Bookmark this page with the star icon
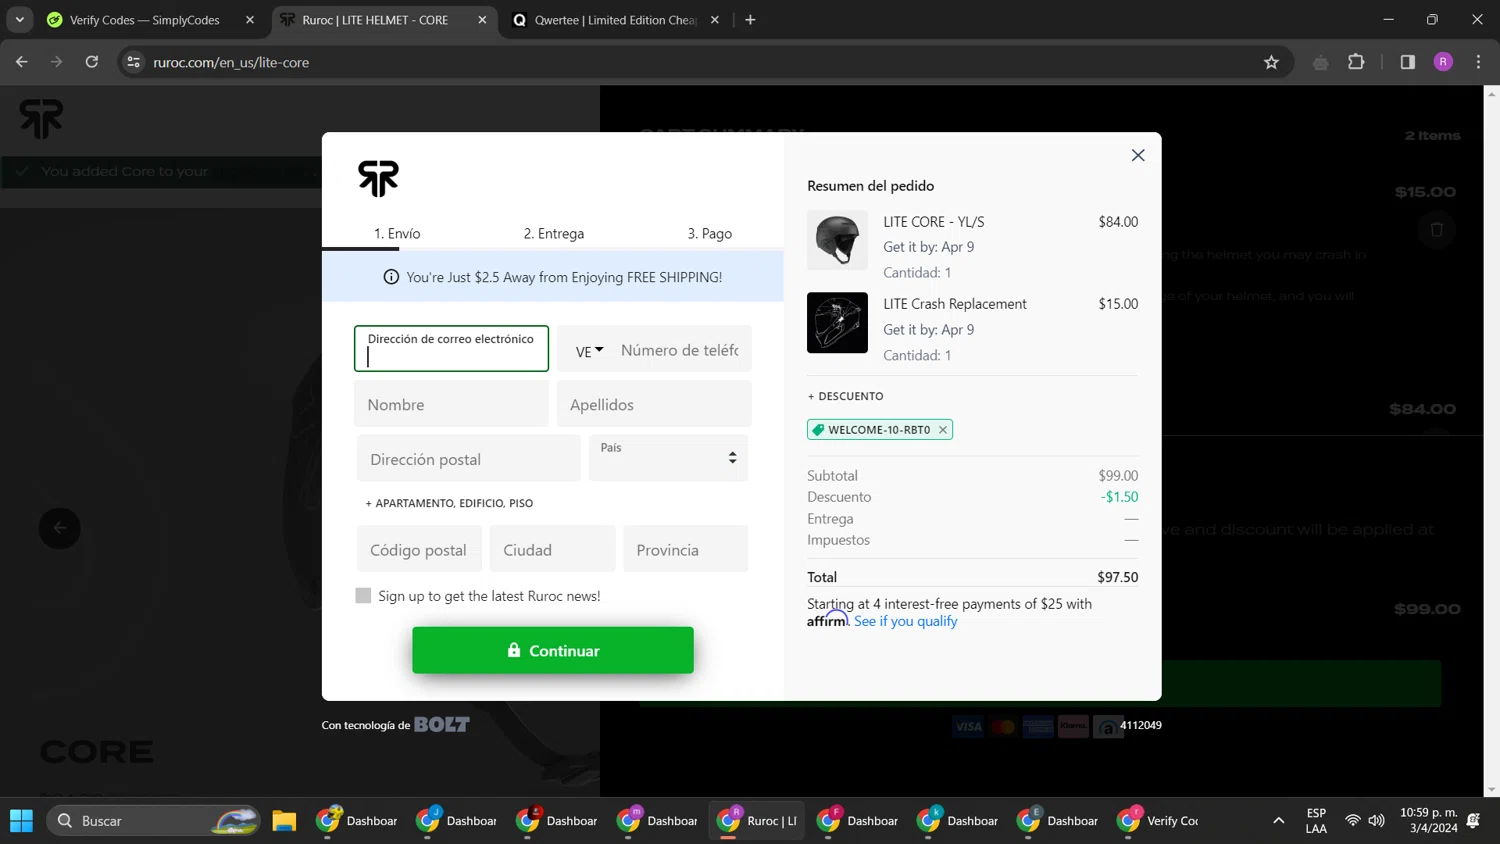This screenshot has height=844, width=1500. (1271, 62)
